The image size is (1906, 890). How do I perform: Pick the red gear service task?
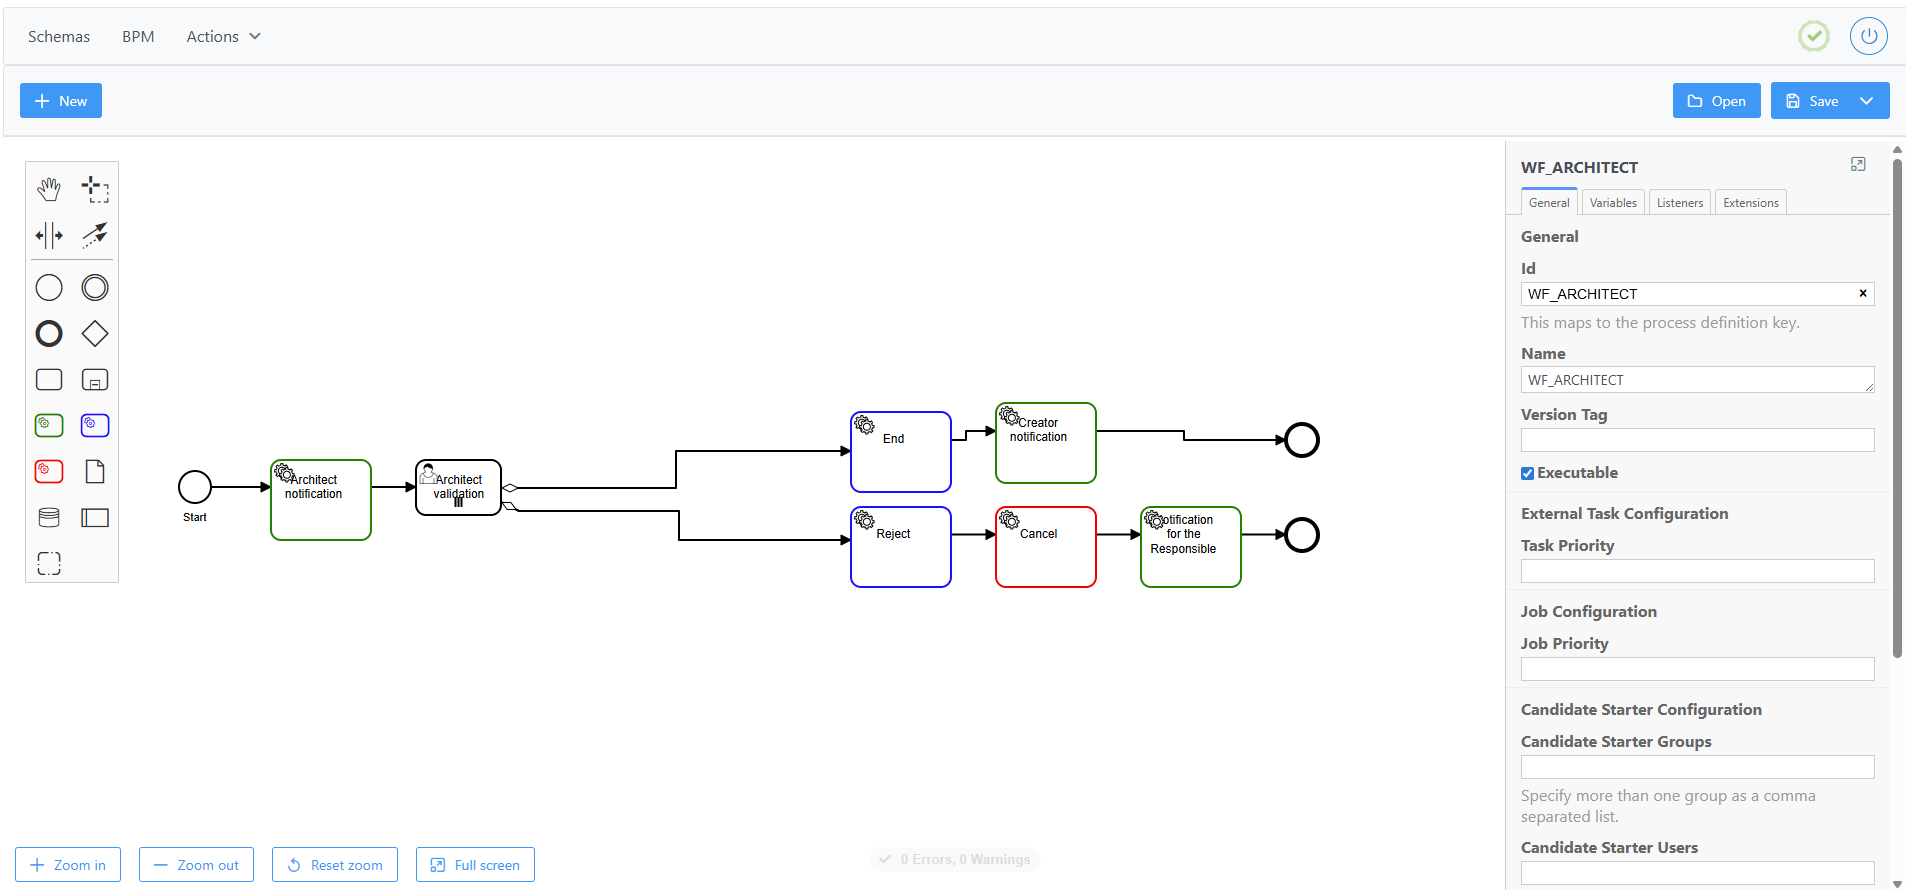(49, 471)
